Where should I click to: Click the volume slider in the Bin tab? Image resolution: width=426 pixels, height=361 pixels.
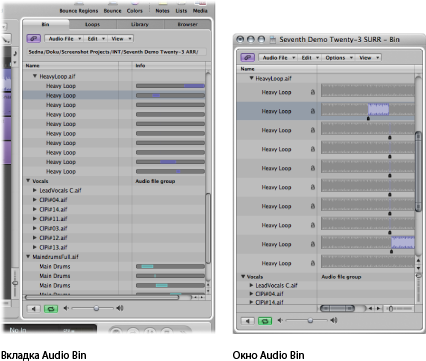[x=93, y=308]
